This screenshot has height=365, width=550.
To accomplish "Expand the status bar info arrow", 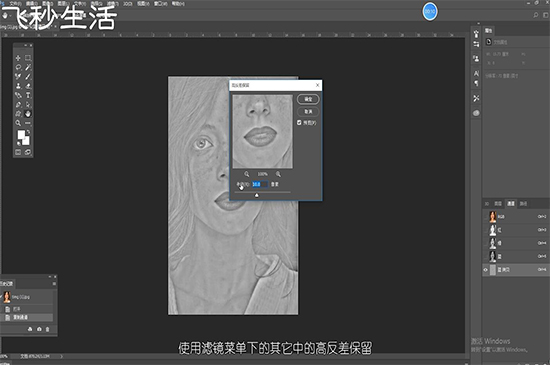I will [x=62, y=356].
